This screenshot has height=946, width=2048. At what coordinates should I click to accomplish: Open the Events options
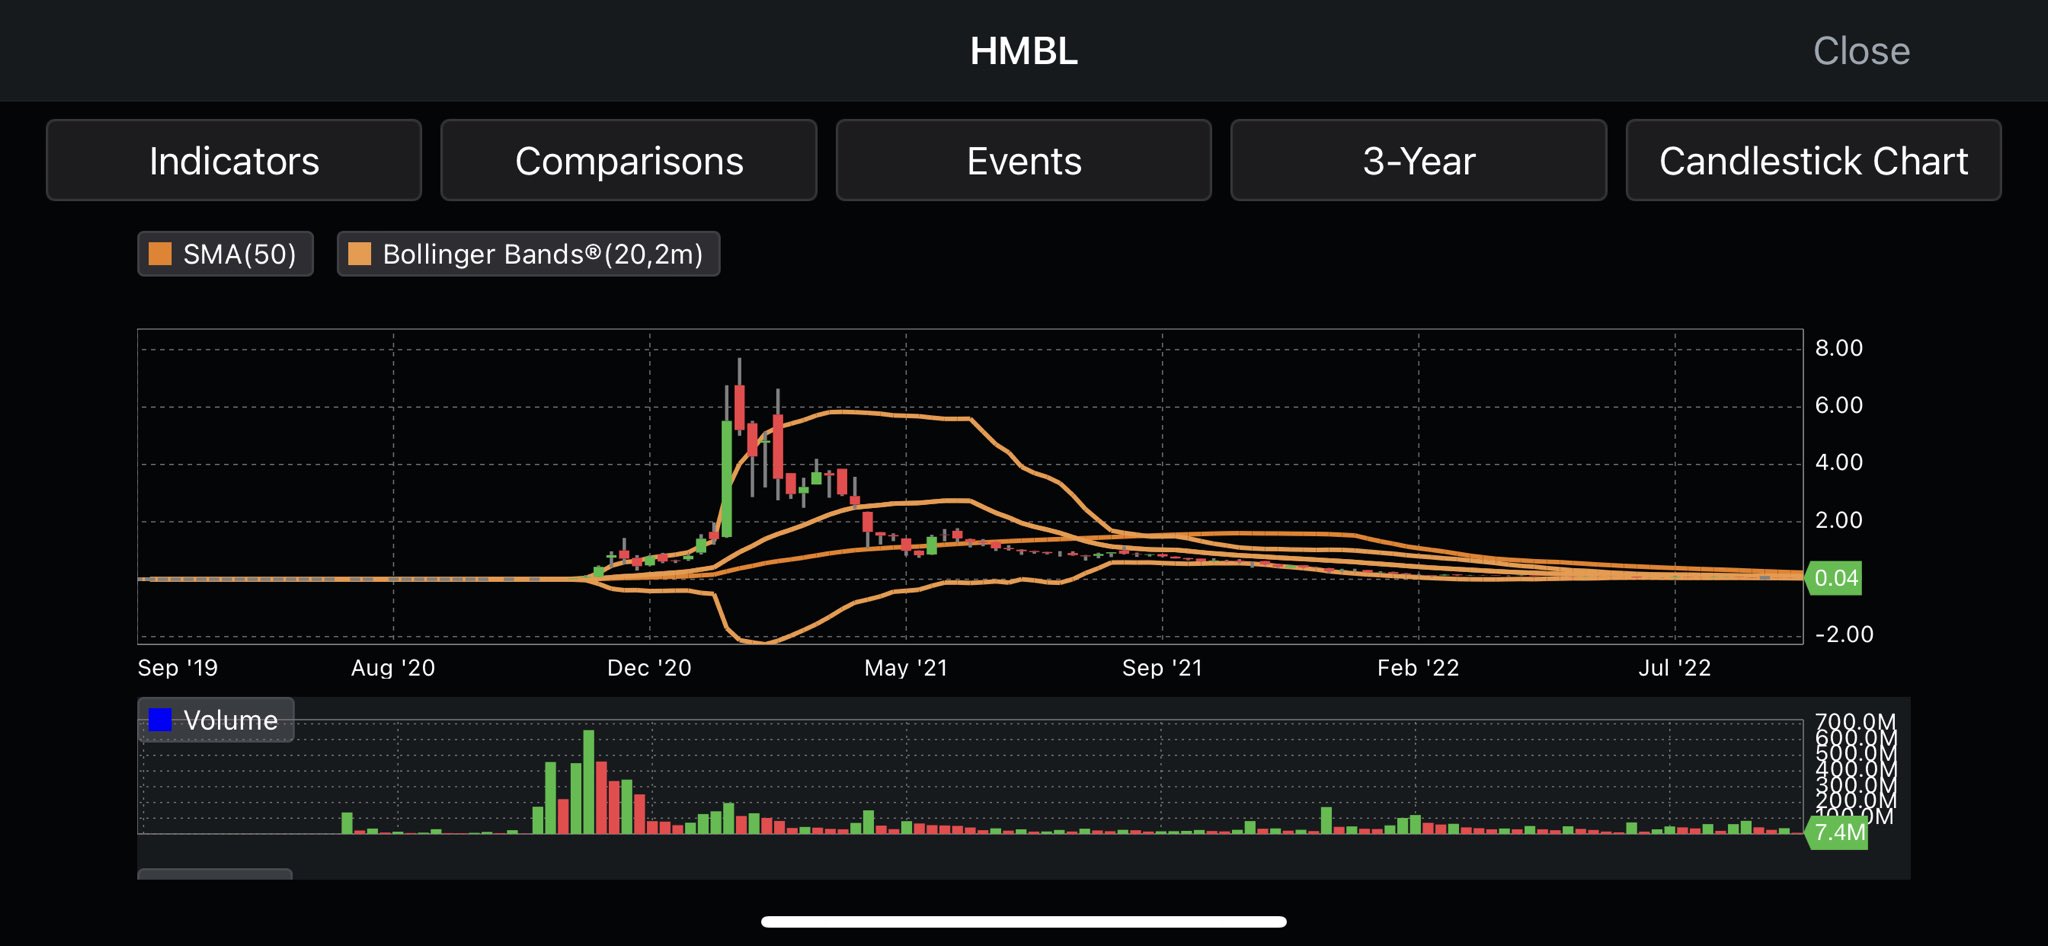(x=1024, y=161)
